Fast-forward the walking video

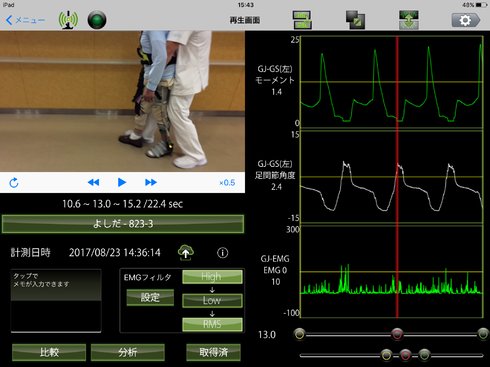pos(151,182)
